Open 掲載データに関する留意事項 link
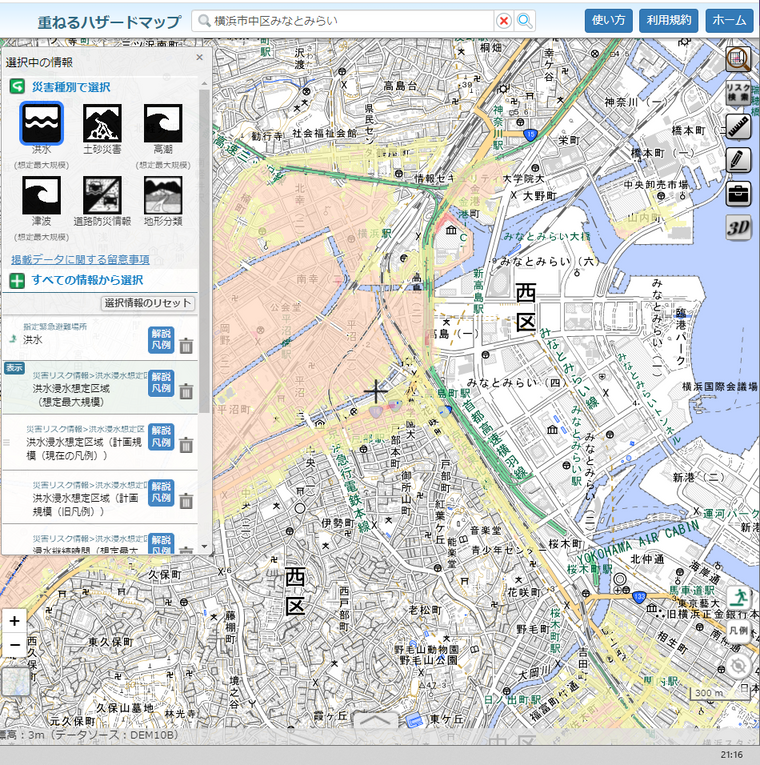The image size is (760, 765). [x=80, y=260]
